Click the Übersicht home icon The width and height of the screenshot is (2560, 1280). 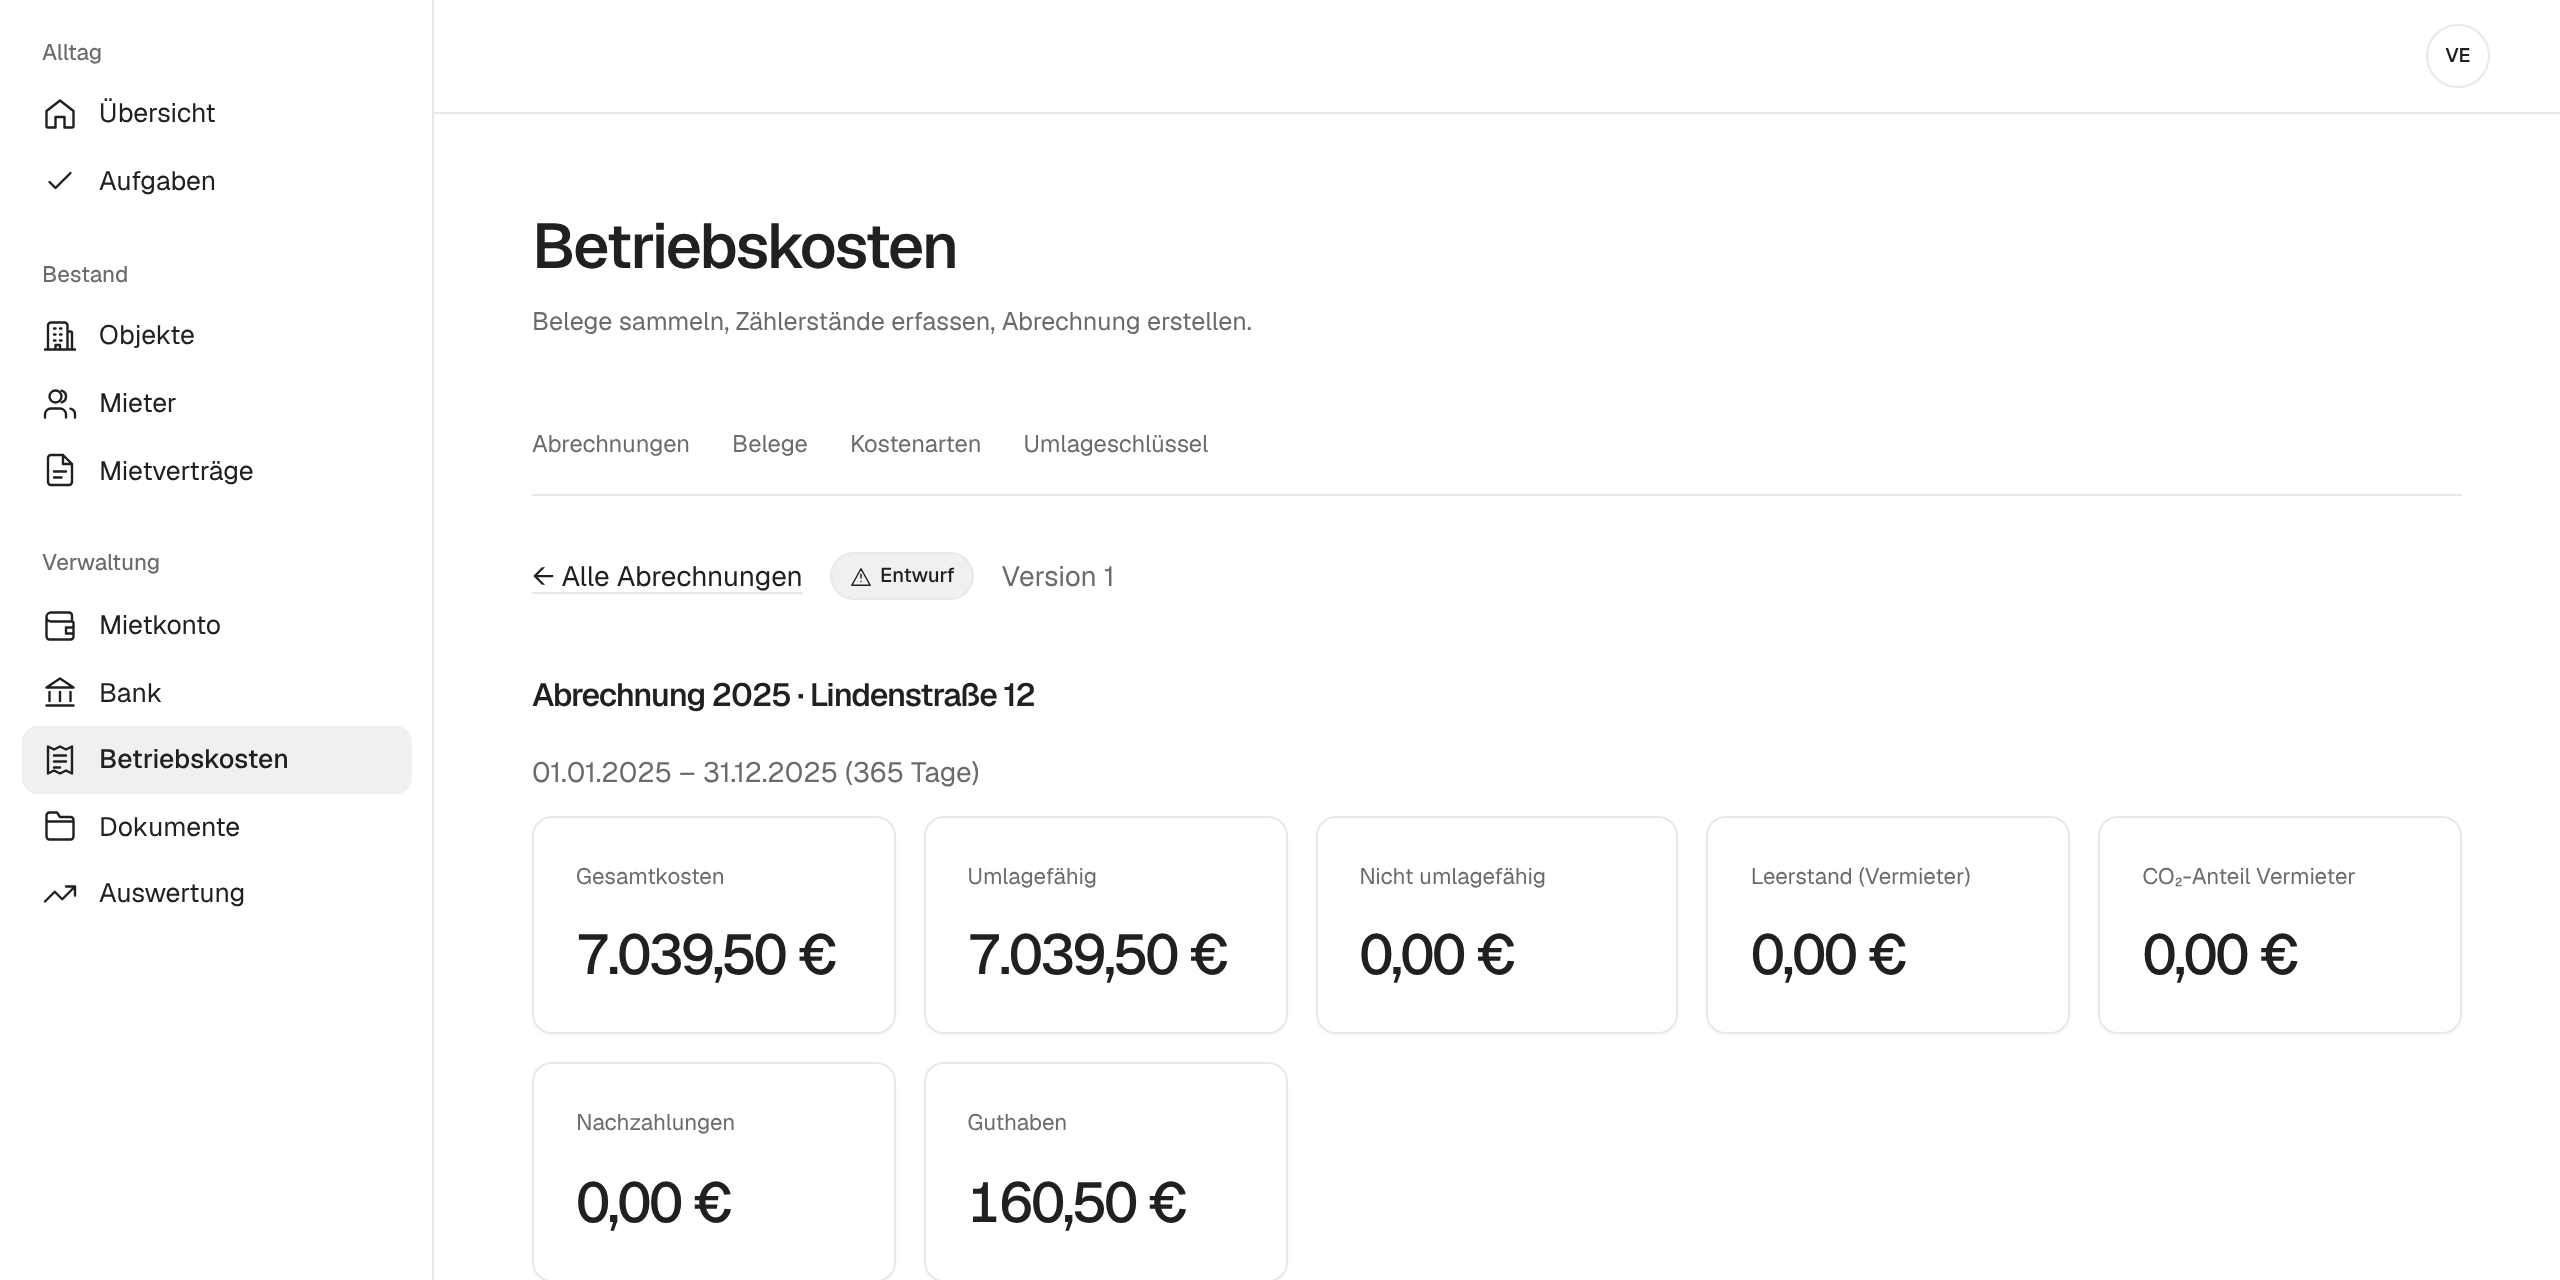pyautogui.click(x=60, y=114)
